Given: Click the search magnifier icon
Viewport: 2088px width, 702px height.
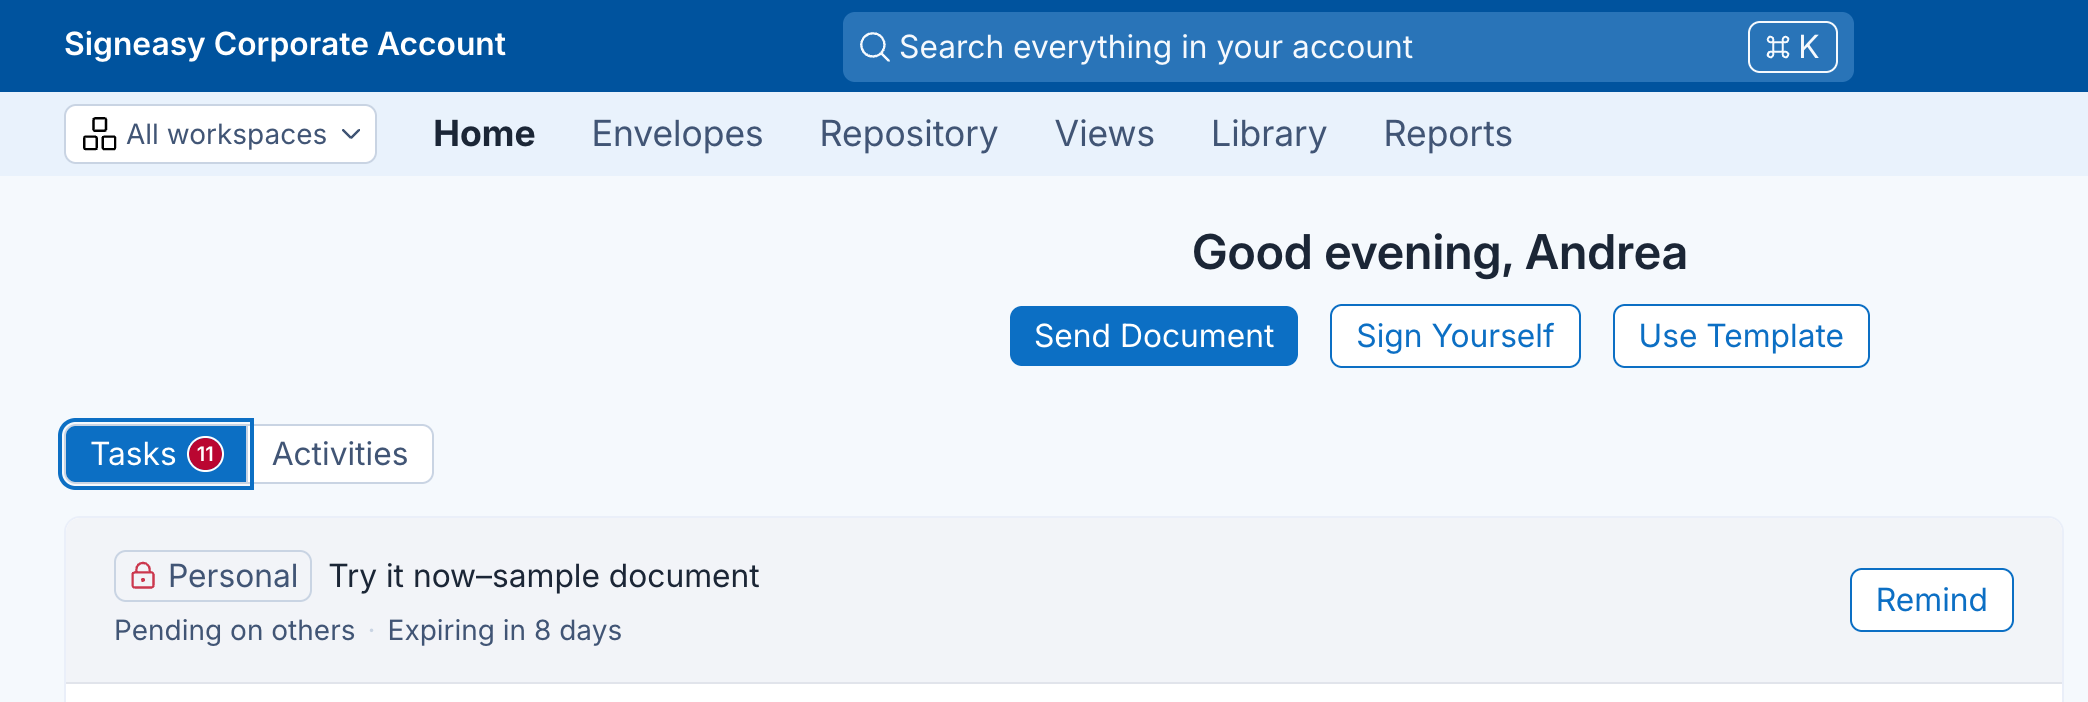Looking at the screenshot, I should [x=874, y=47].
